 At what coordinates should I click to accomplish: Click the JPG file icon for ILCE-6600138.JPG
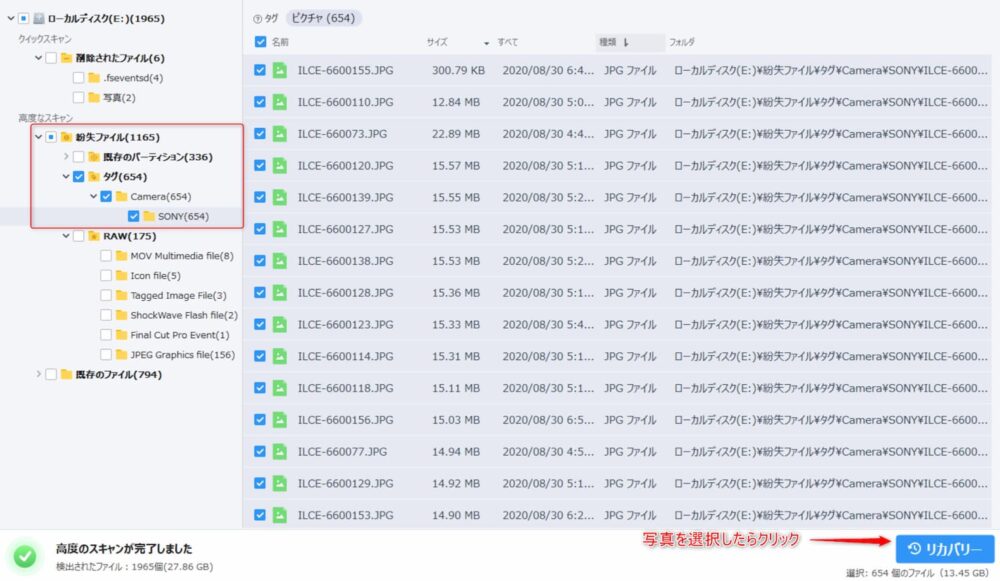pyautogui.click(x=279, y=261)
